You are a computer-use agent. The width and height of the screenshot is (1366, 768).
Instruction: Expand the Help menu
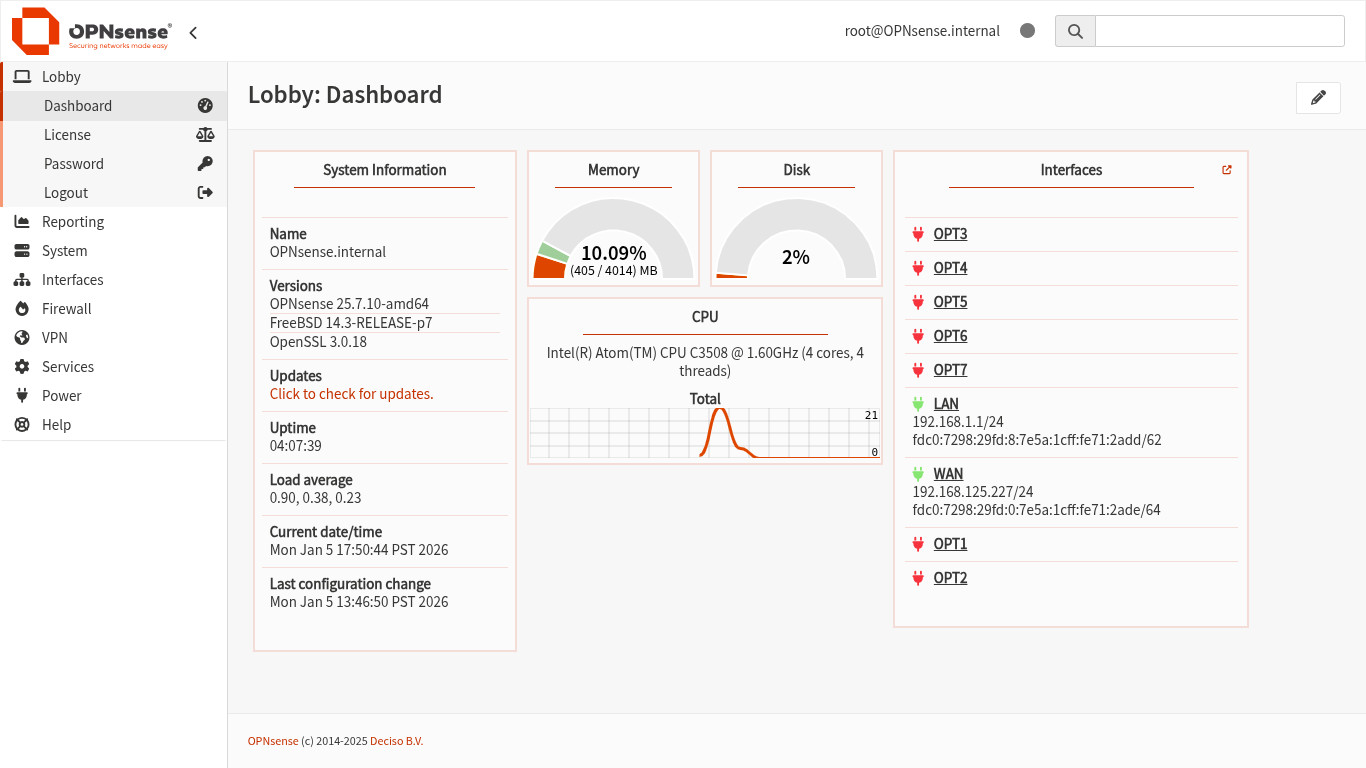pyautogui.click(x=114, y=425)
